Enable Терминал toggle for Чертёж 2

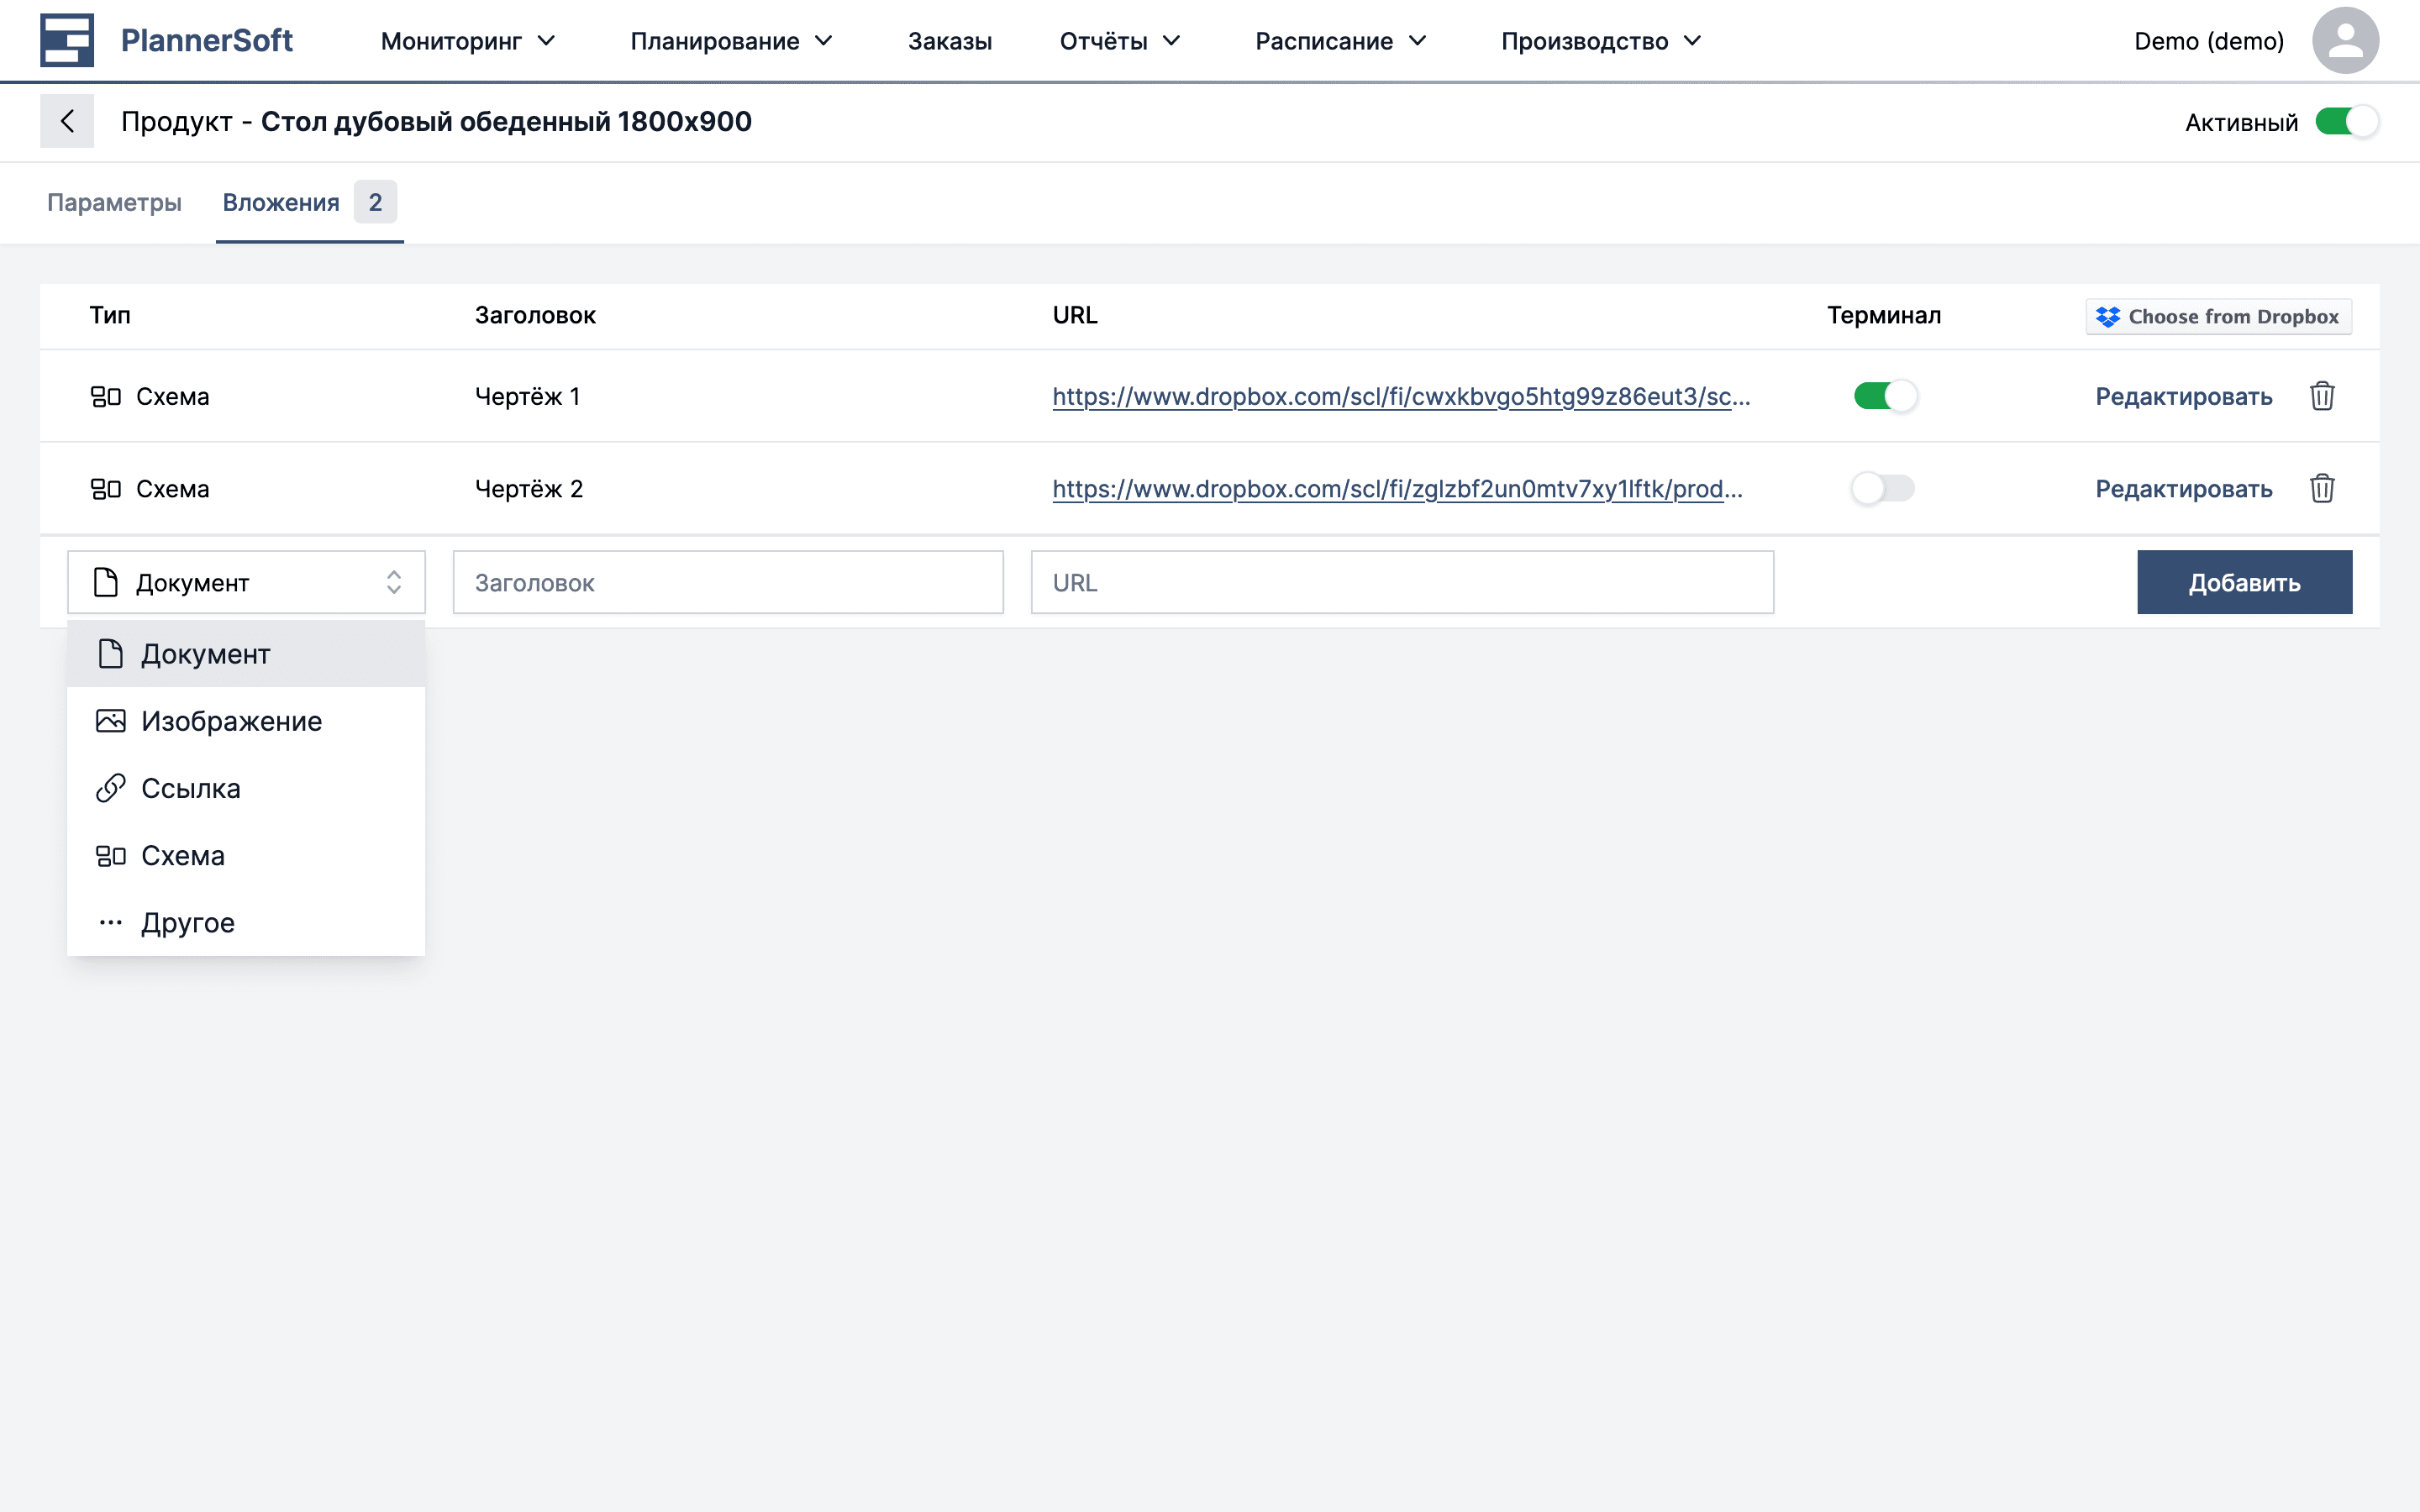[x=1882, y=489]
